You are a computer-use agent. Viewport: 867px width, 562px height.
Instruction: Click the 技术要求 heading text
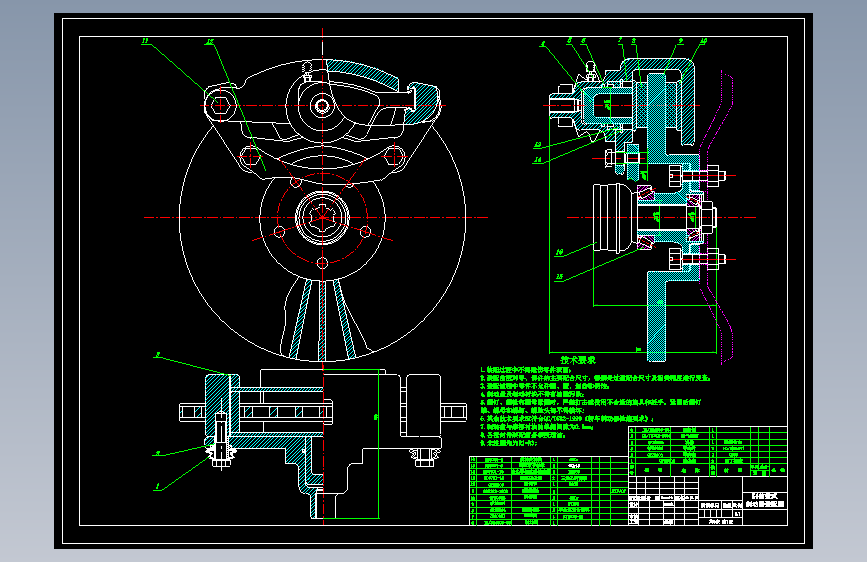[578, 360]
